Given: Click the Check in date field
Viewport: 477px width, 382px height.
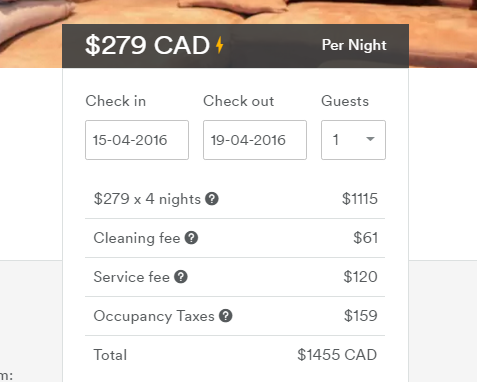Looking at the screenshot, I should point(137,140).
